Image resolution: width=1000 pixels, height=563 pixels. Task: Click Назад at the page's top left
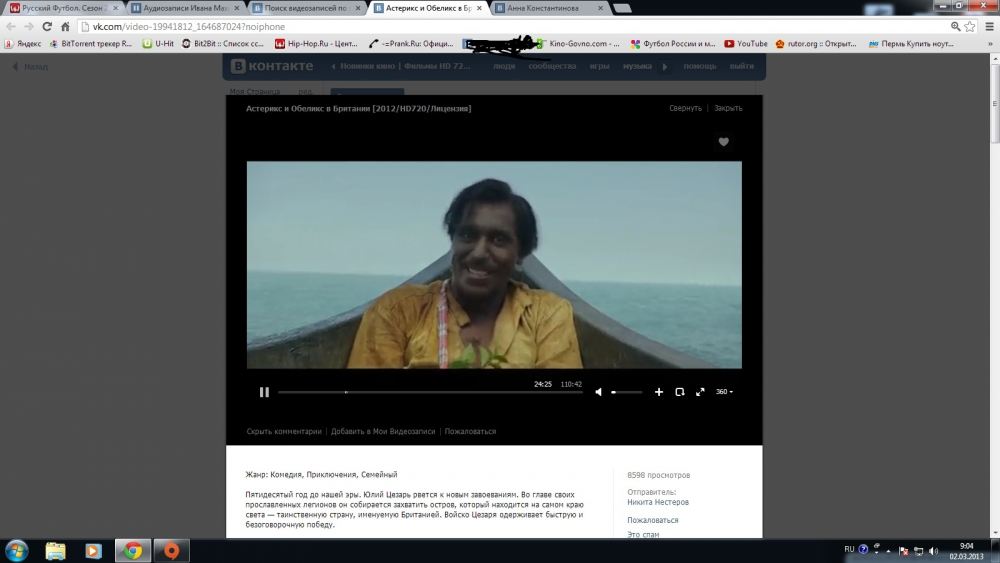pyautogui.click(x=30, y=66)
